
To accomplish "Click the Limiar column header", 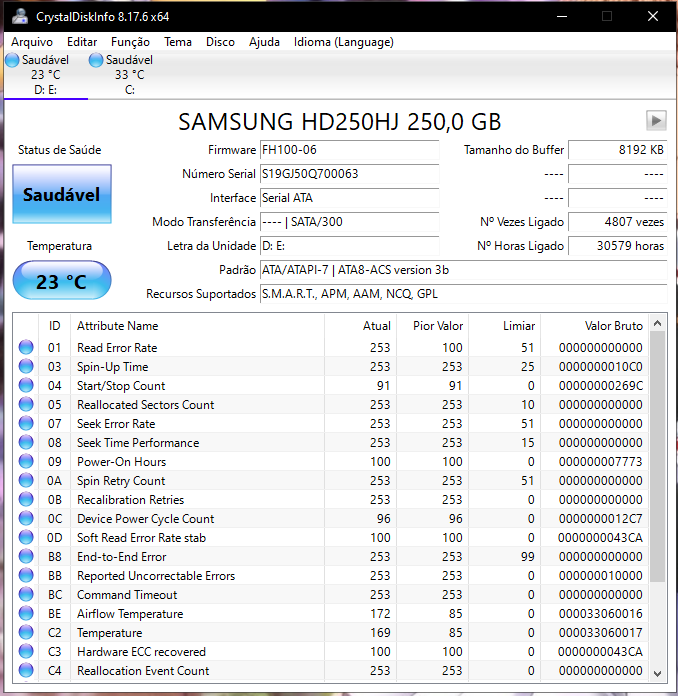I will pyautogui.click(x=505, y=325).
